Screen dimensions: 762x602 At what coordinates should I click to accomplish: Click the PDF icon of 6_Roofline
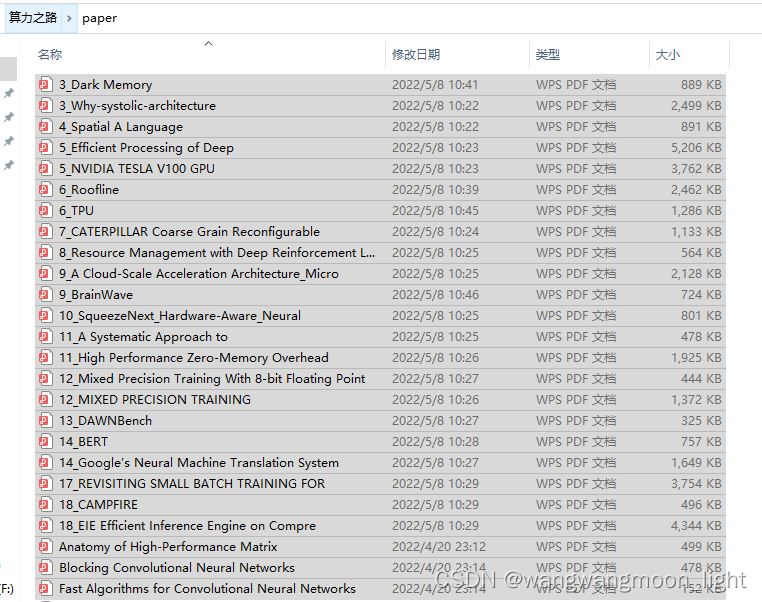coord(45,189)
